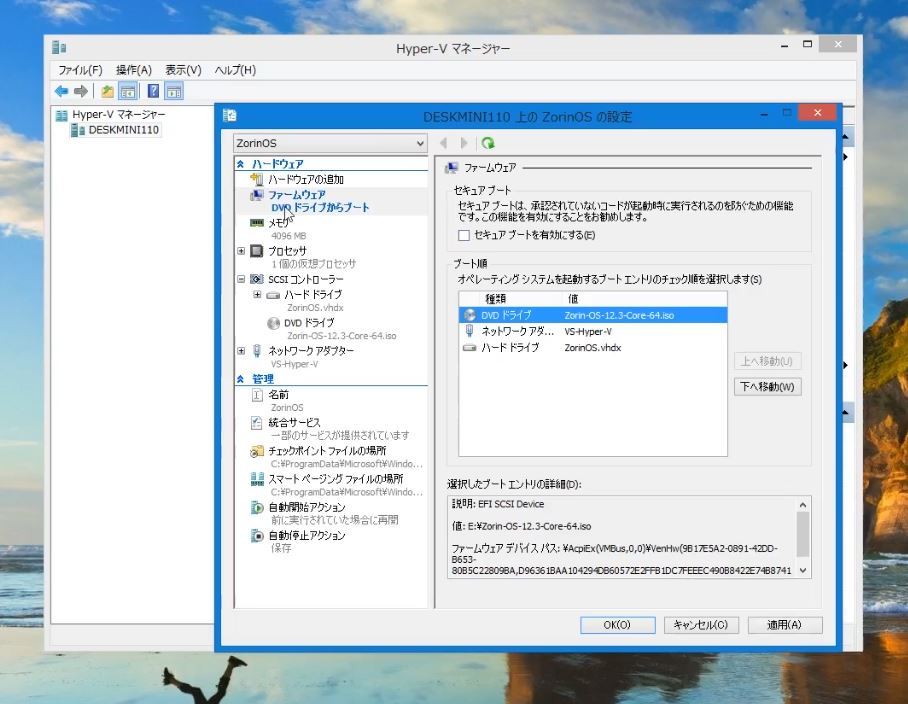Open the 自動開始アクション setting
This screenshot has height=704, width=908.
[306, 507]
